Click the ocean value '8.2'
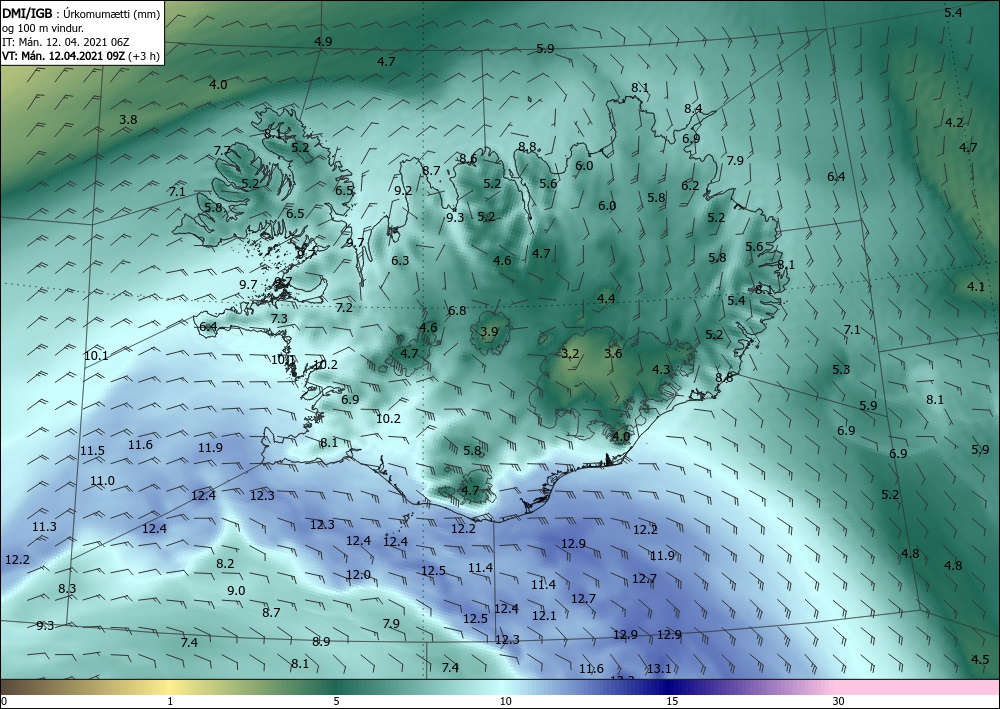Image resolution: width=1000 pixels, height=709 pixels. [225, 563]
